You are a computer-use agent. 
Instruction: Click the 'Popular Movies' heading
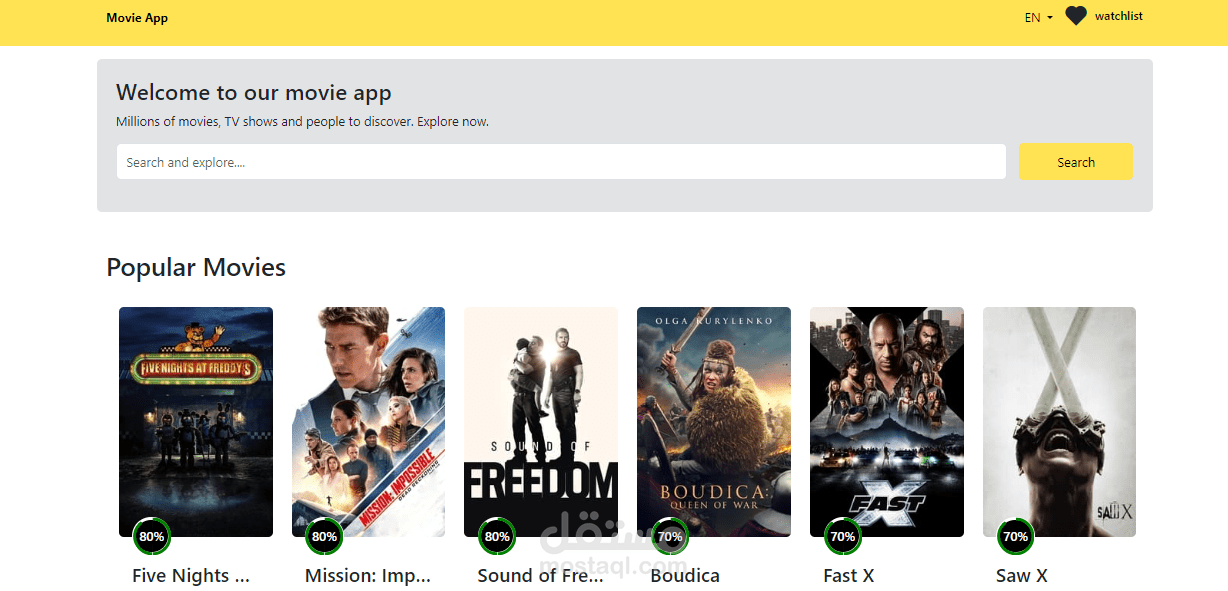point(196,268)
